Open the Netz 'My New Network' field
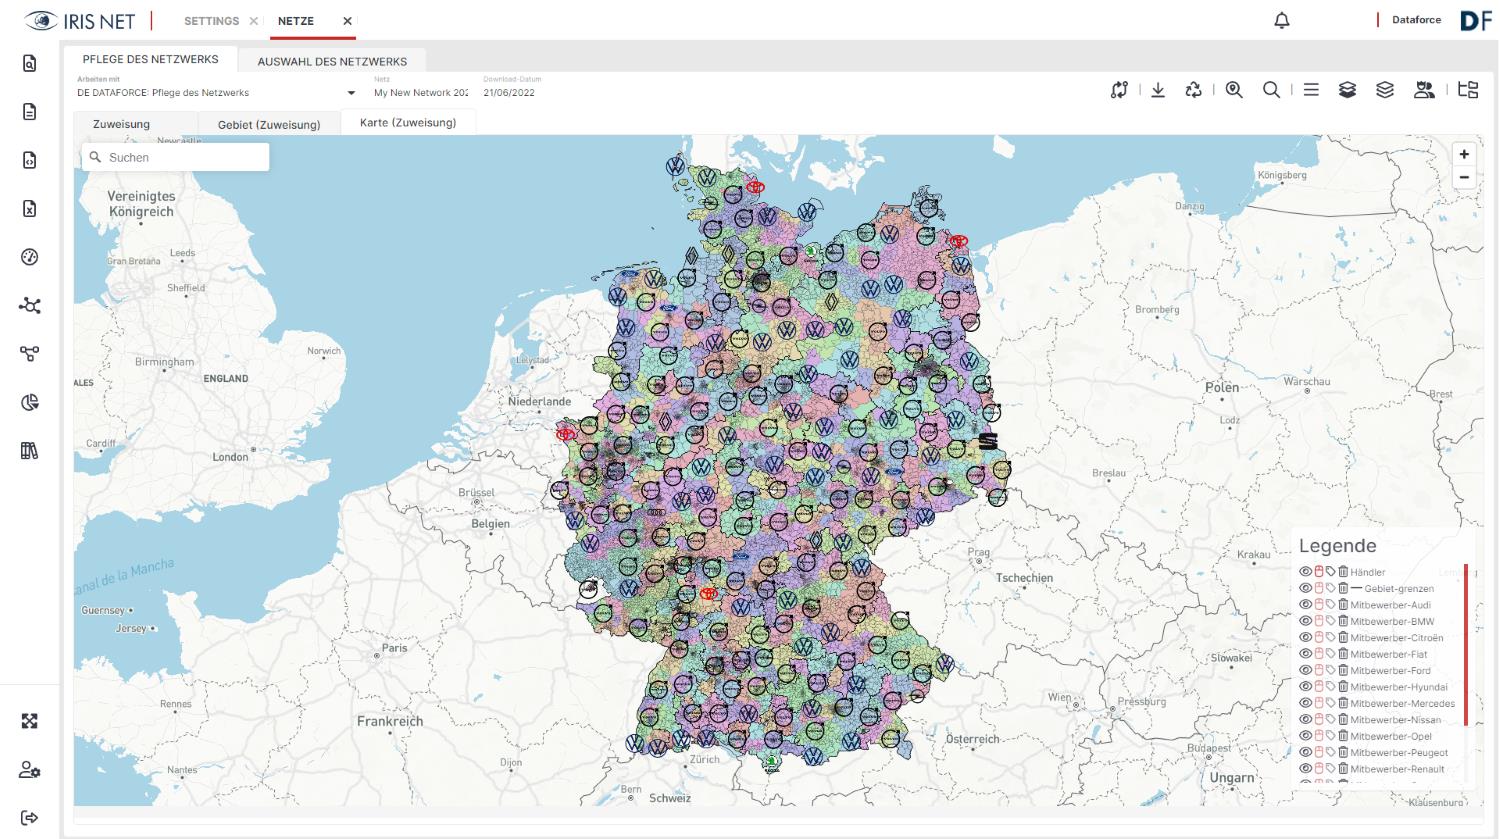 click(421, 93)
